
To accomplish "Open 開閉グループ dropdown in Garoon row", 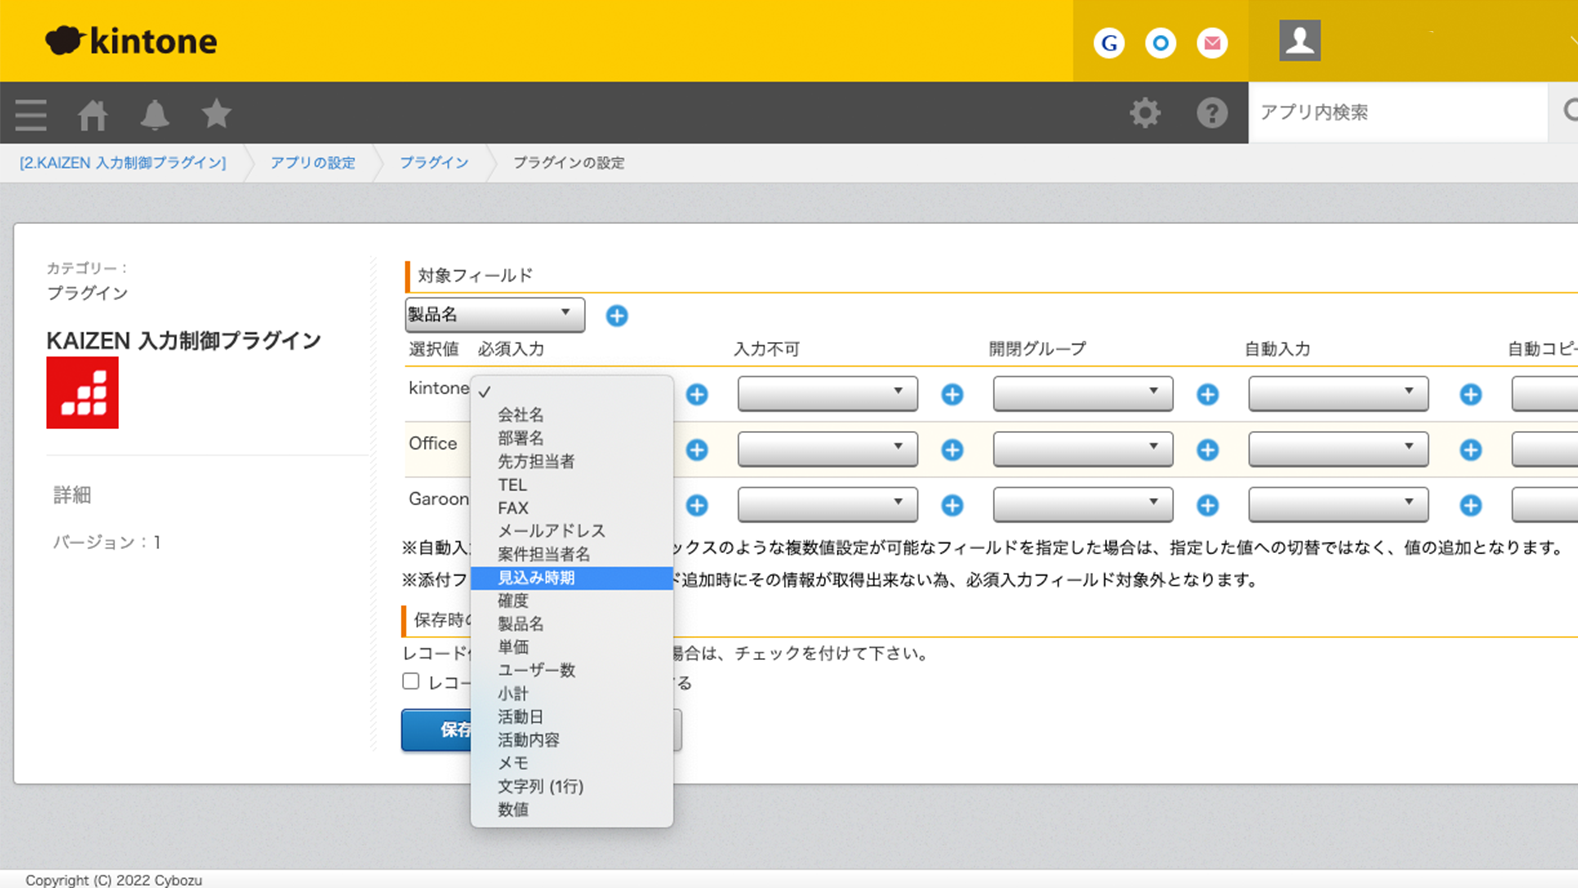I will (x=1083, y=504).
